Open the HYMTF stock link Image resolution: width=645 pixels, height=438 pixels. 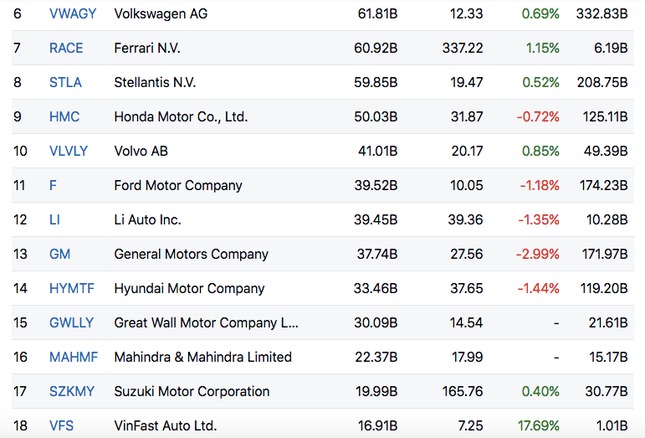tap(71, 289)
